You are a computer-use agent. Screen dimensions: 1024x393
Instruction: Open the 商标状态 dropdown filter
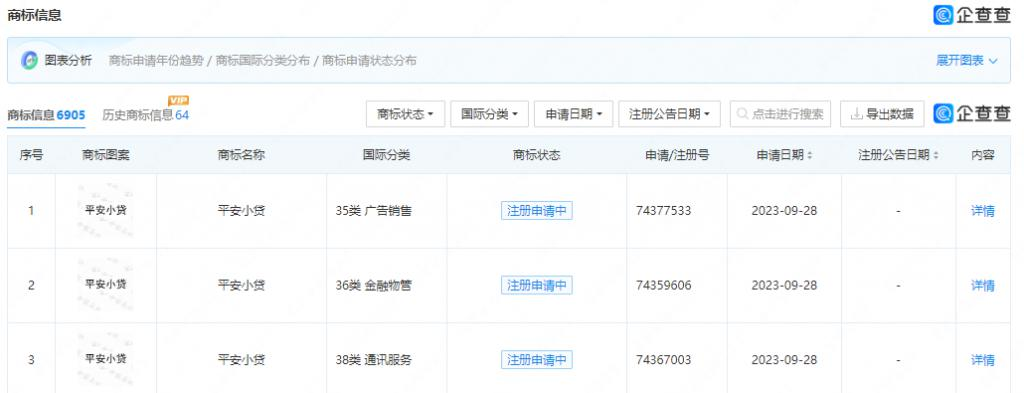406,114
